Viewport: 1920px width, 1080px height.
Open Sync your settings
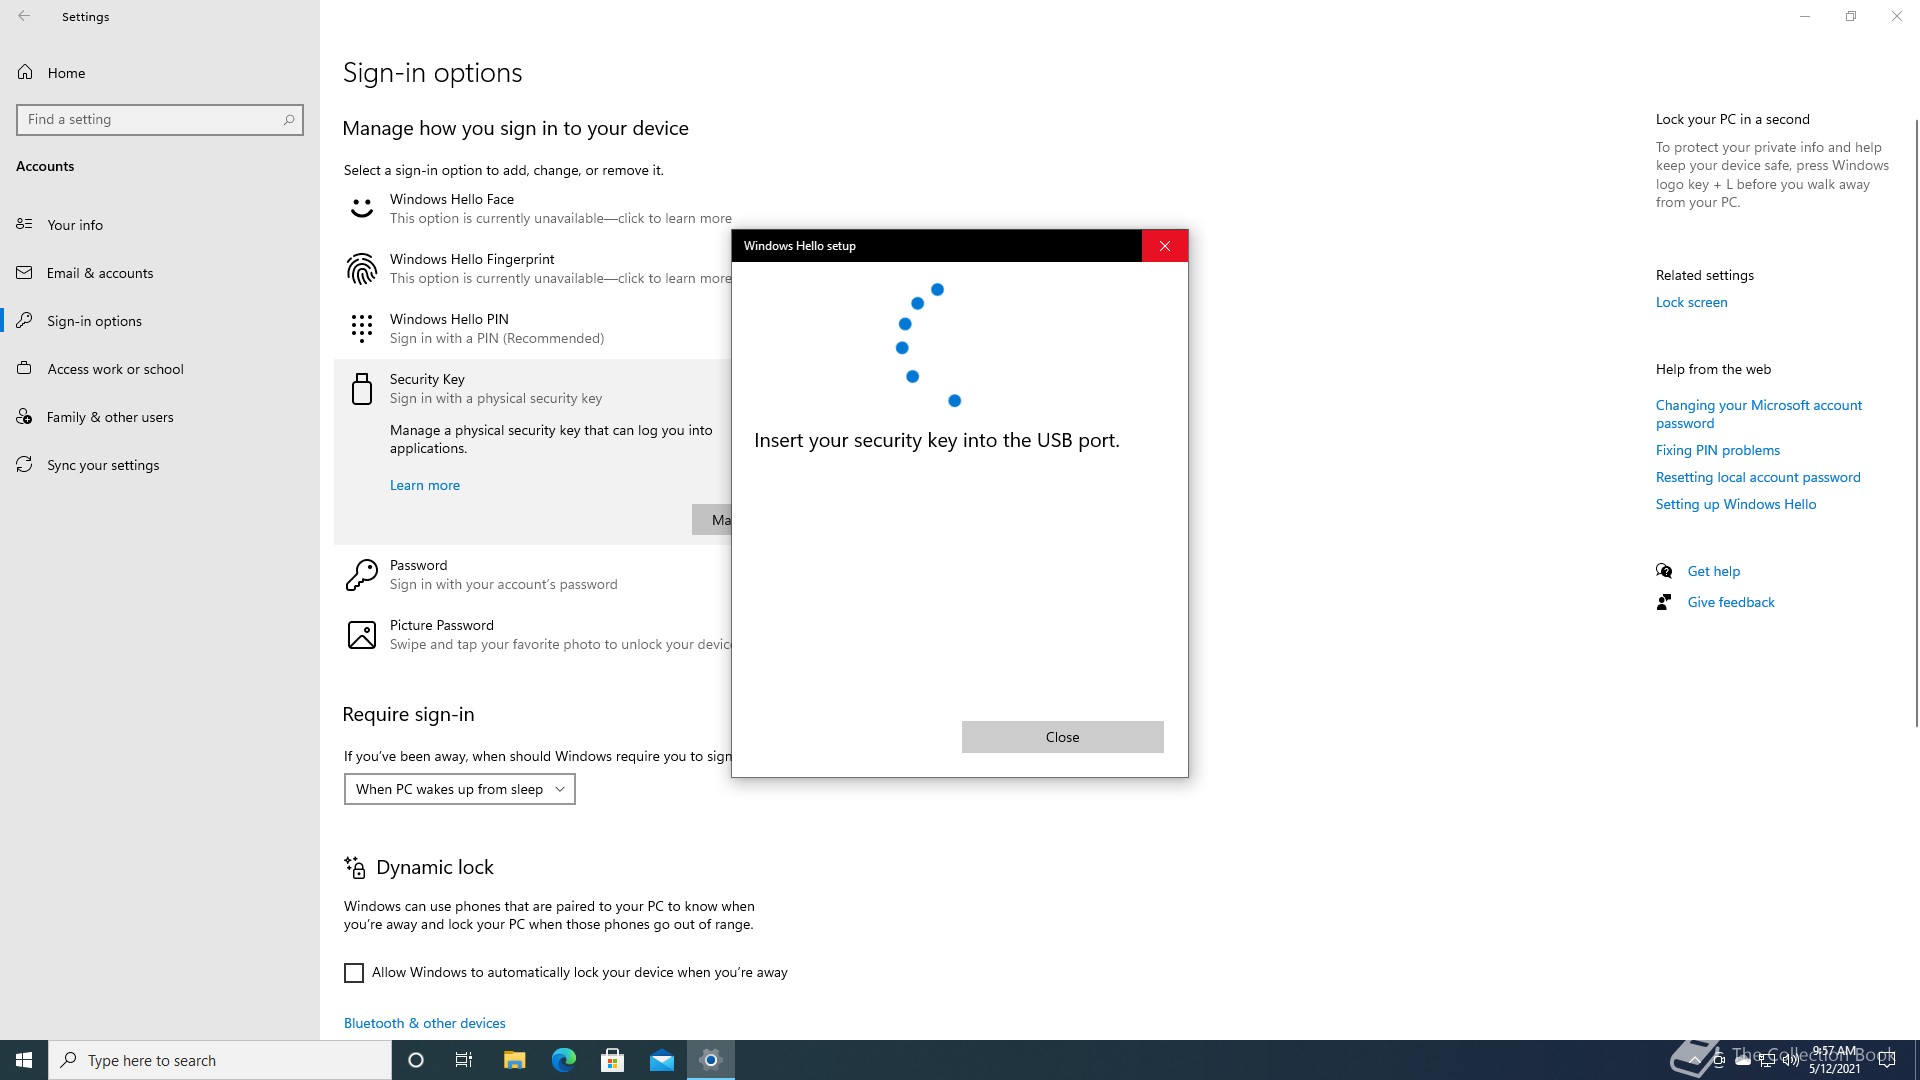coord(160,465)
